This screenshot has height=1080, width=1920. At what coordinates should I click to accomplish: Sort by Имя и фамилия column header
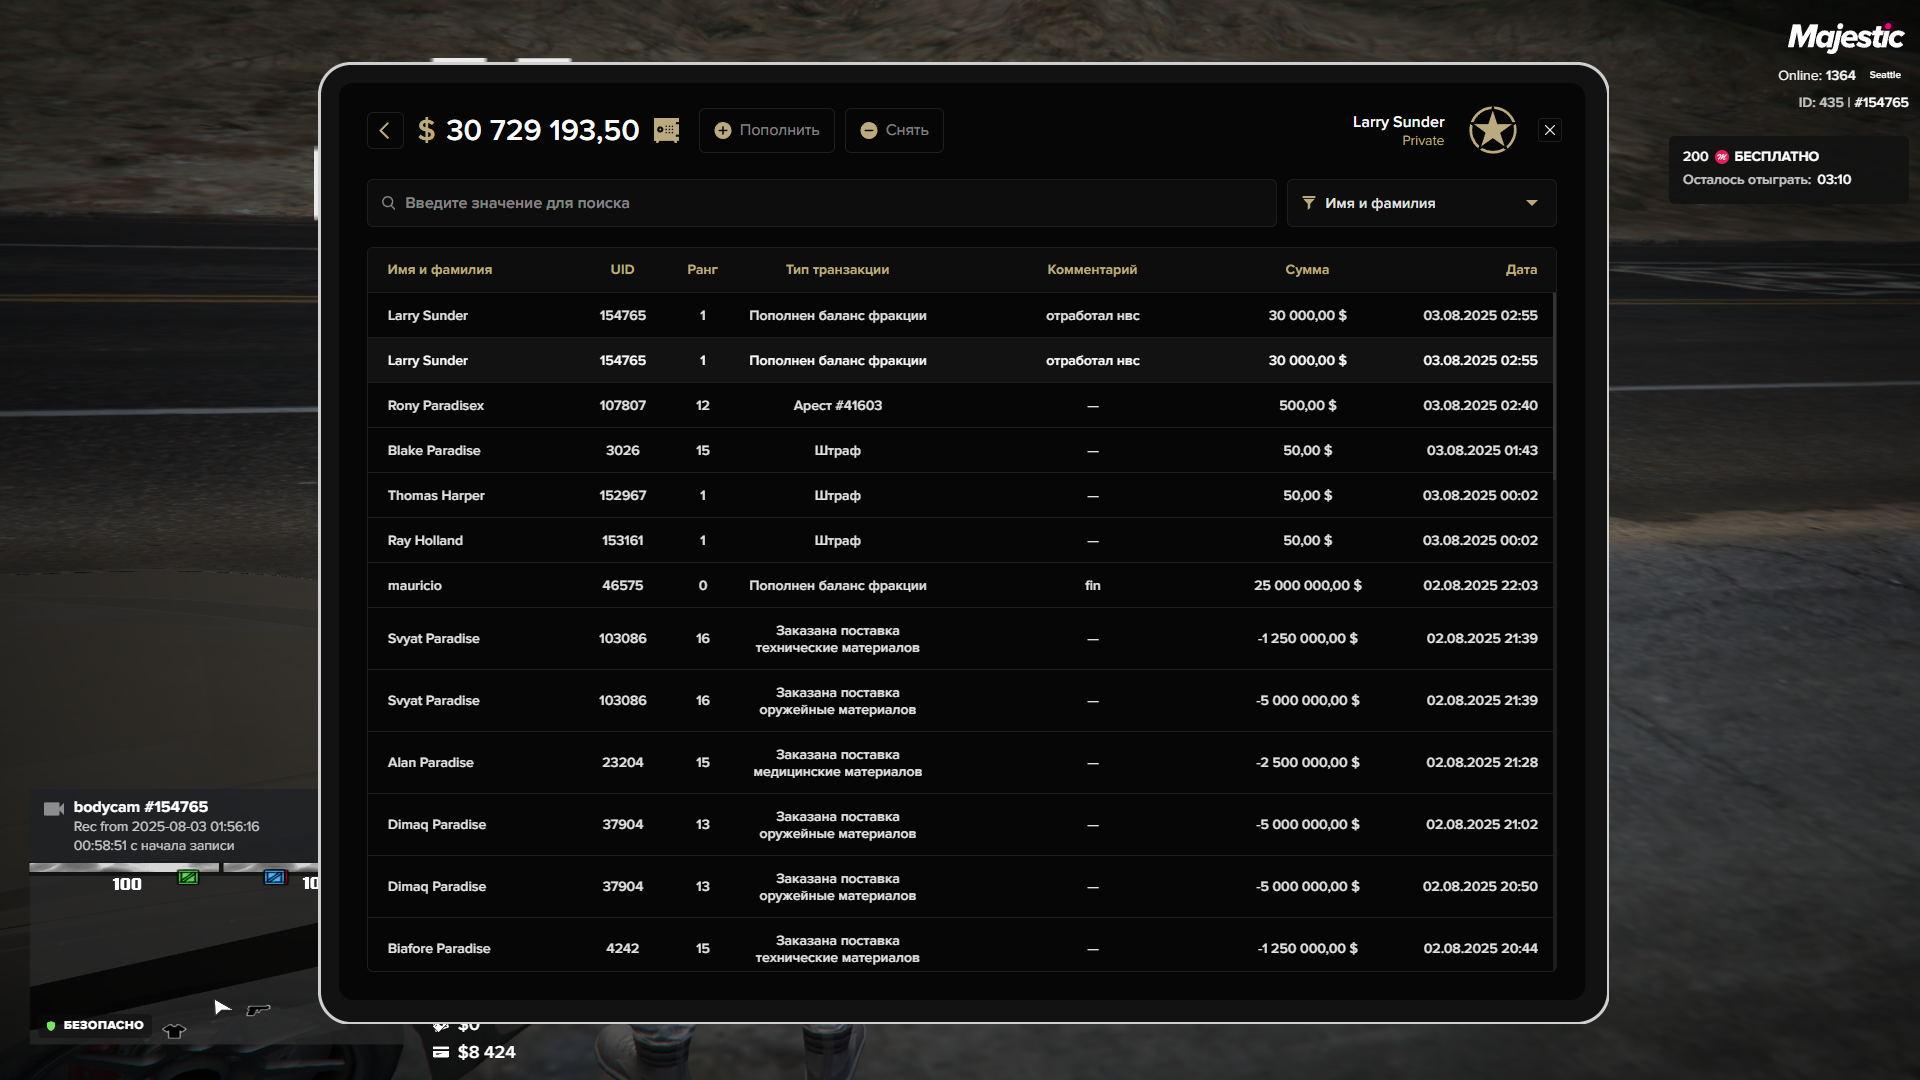pos(439,270)
